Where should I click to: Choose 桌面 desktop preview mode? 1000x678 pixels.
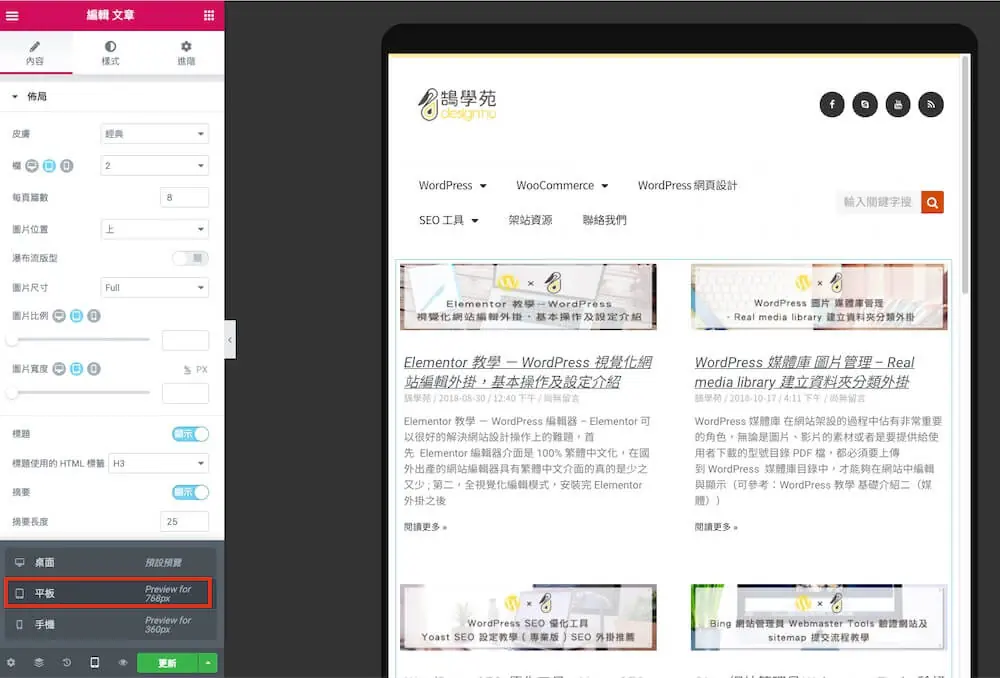(109, 562)
